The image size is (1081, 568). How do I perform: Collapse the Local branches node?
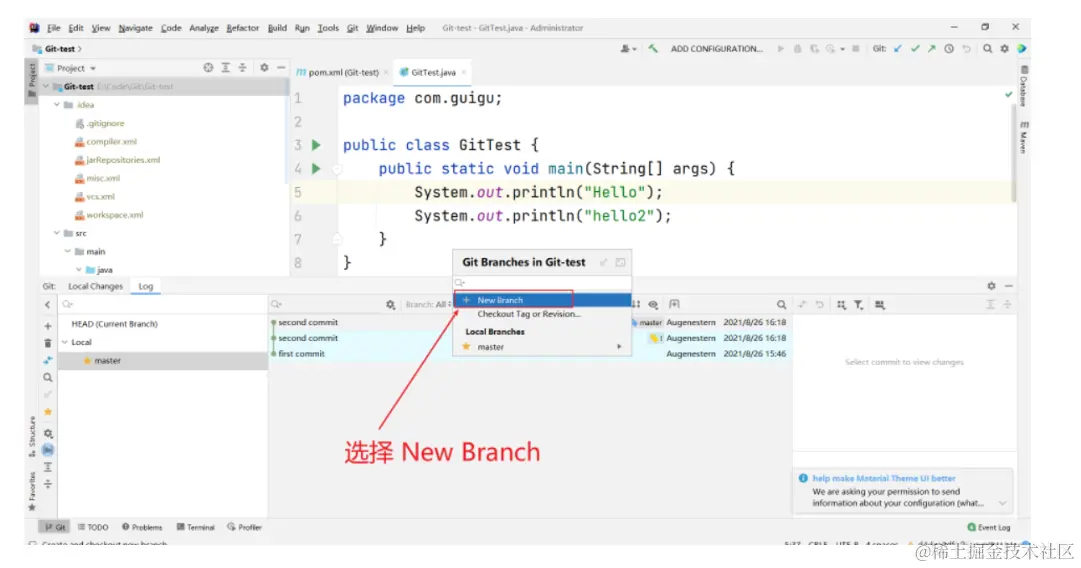coord(65,343)
